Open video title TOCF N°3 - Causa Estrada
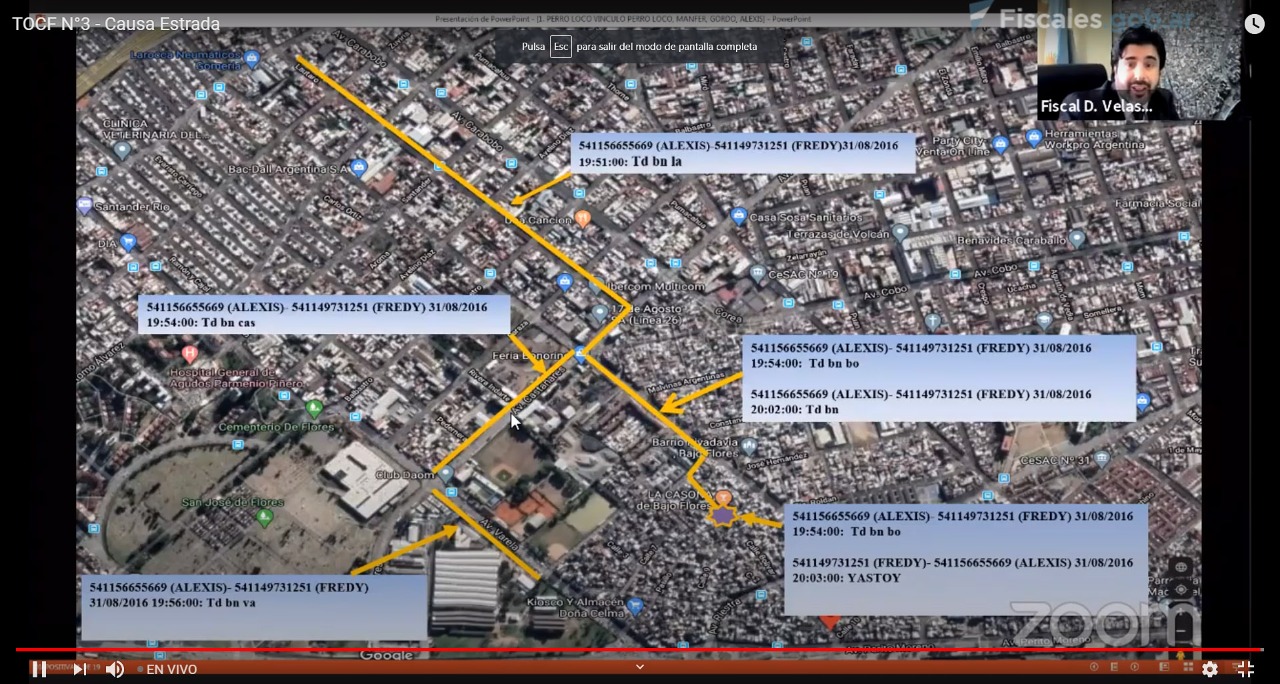Viewport: 1280px width, 684px height. coord(116,24)
